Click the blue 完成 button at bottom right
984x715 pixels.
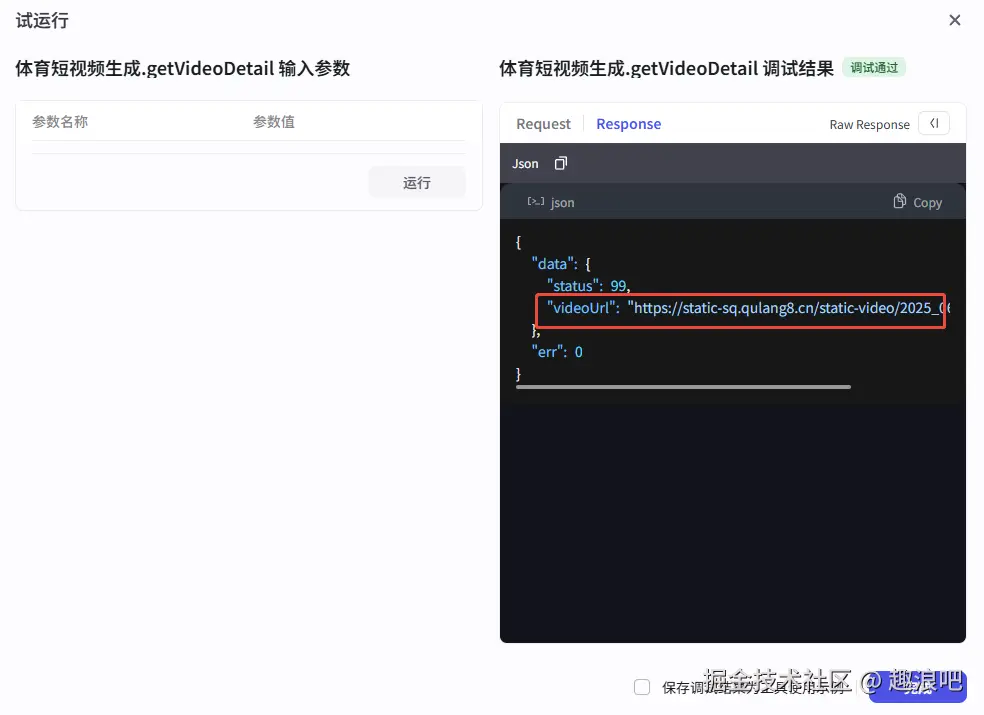(x=917, y=687)
